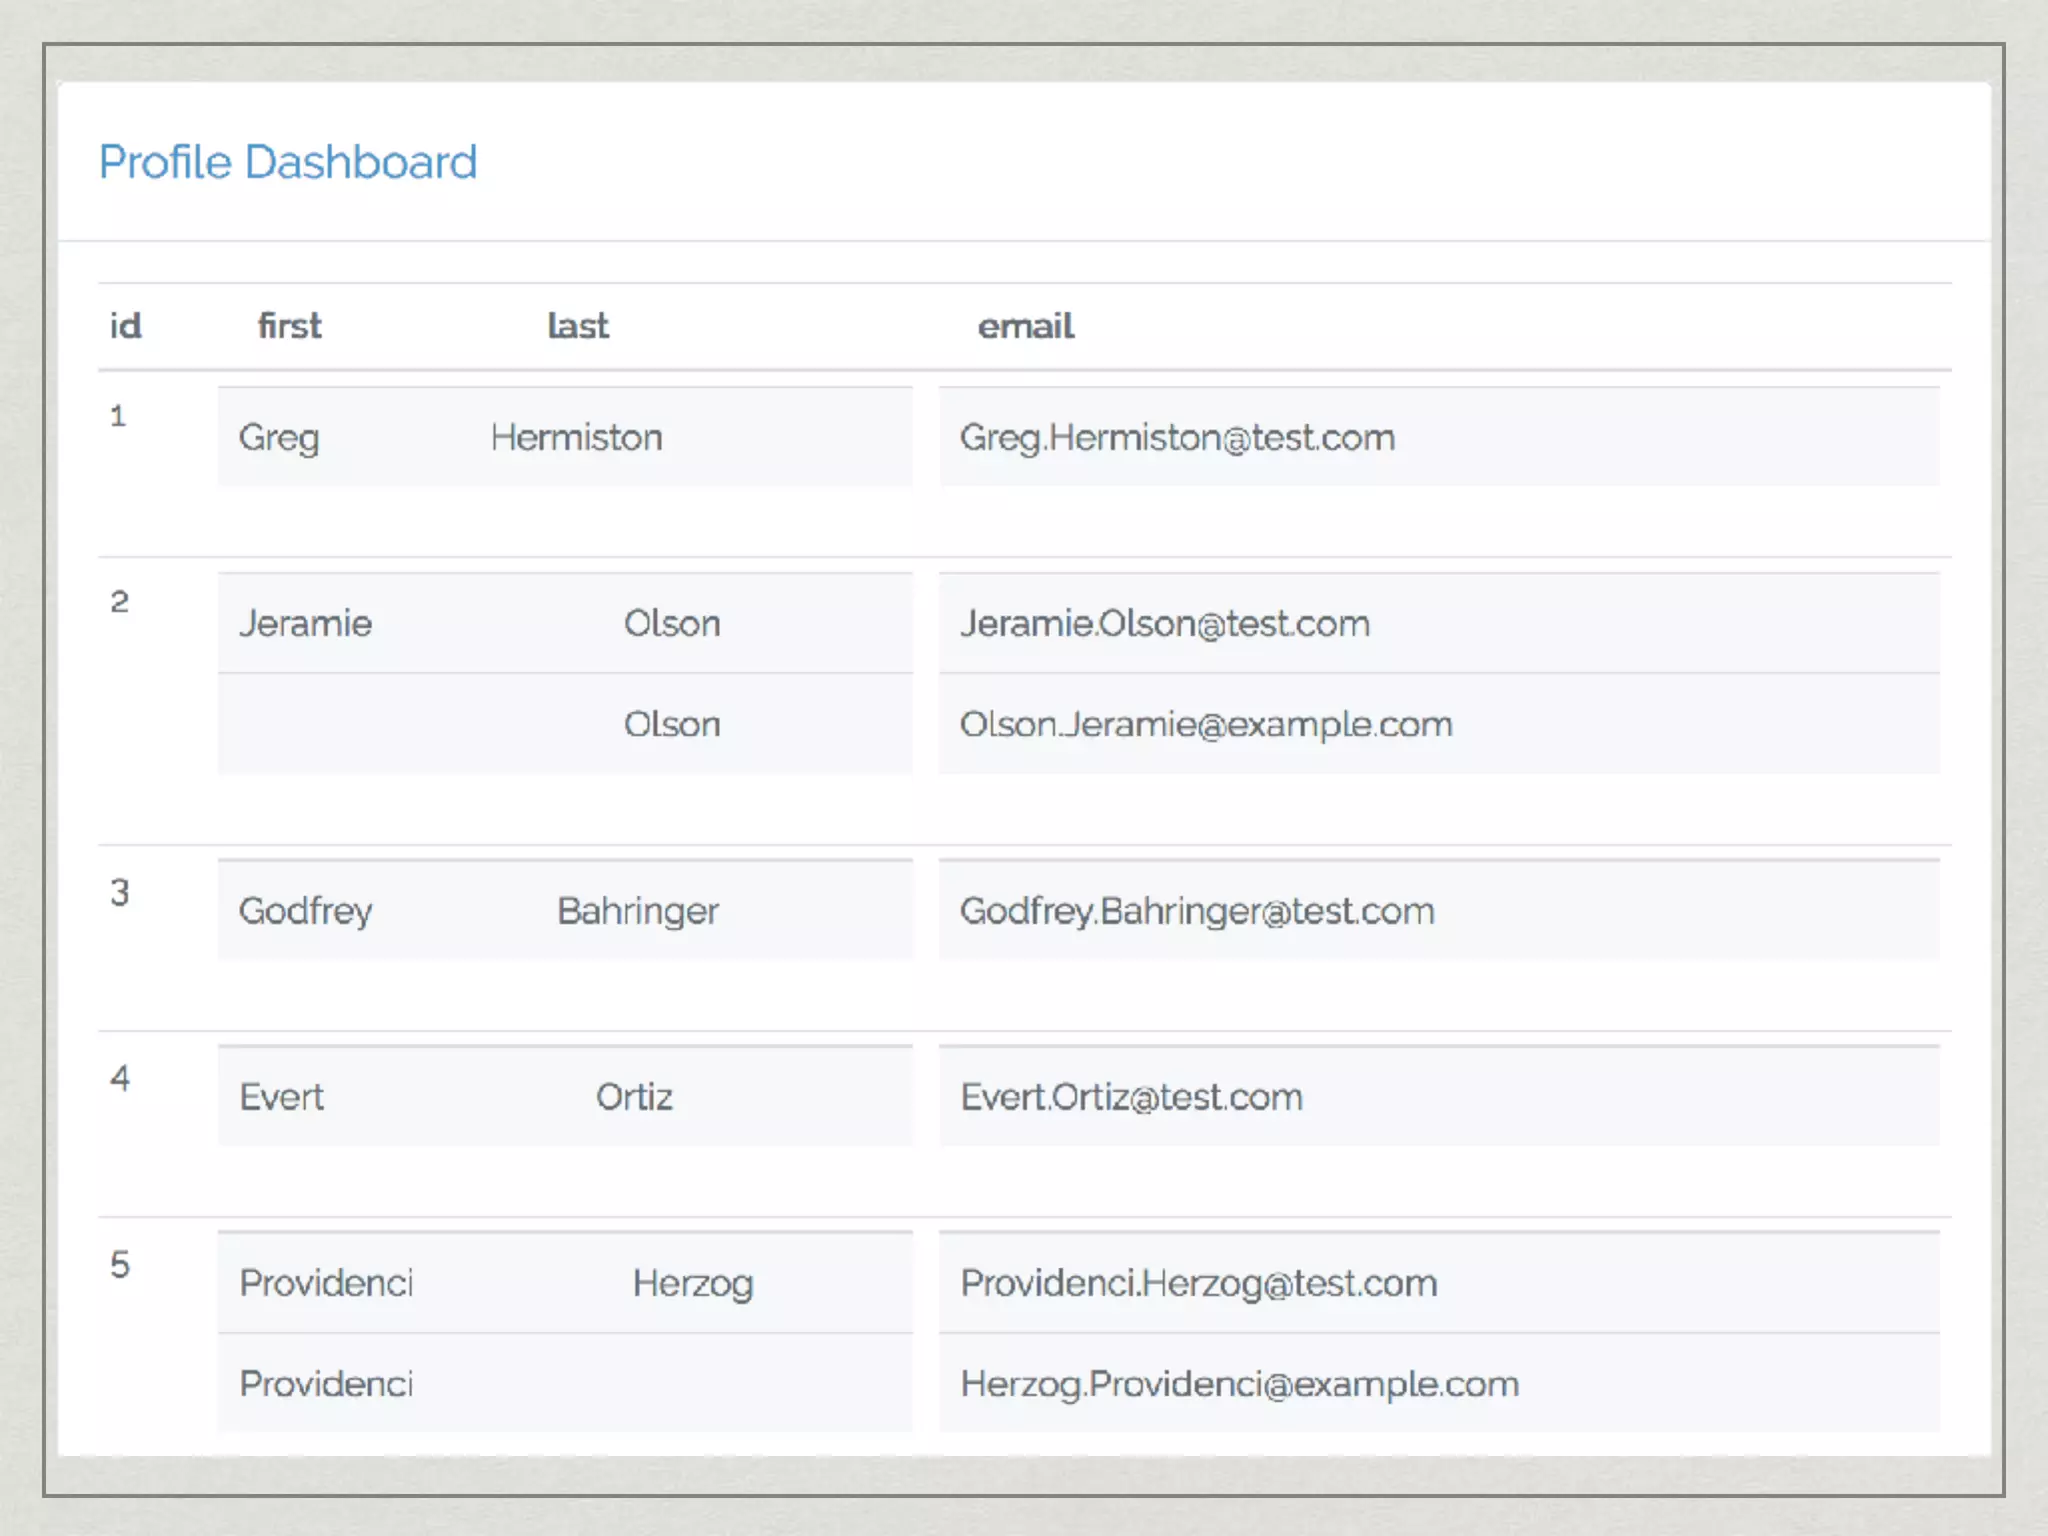
Task: Click Jeramie.Olson@test.com email
Action: click(x=1165, y=624)
